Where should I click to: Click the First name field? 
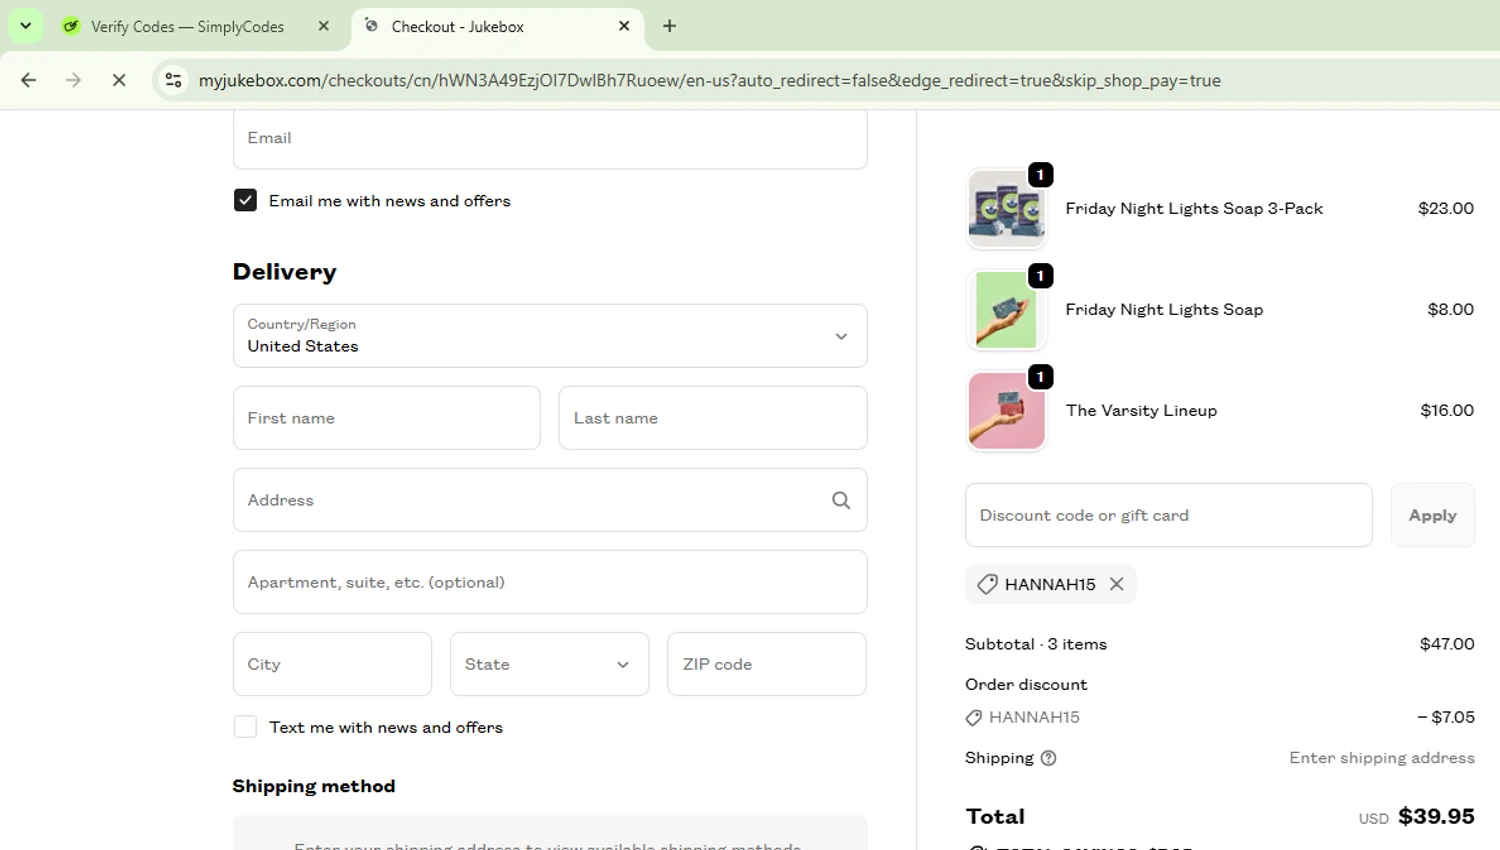[x=387, y=418]
